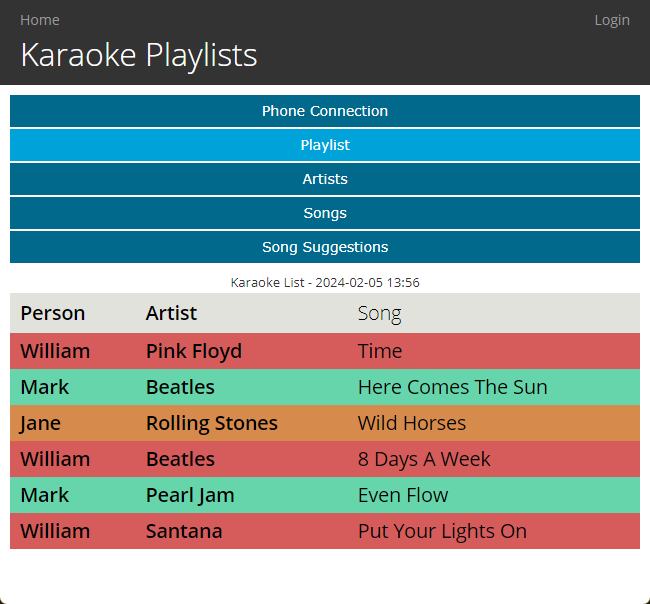This screenshot has height=604, width=650.
Task: Click the Login link
Action: pyautogui.click(x=612, y=20)
